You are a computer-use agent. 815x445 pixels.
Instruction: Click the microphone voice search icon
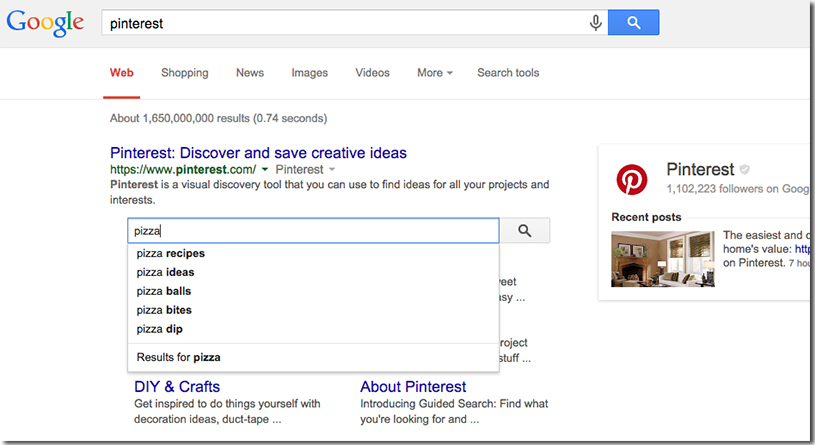pyautogui.click(x=596, y=23)
